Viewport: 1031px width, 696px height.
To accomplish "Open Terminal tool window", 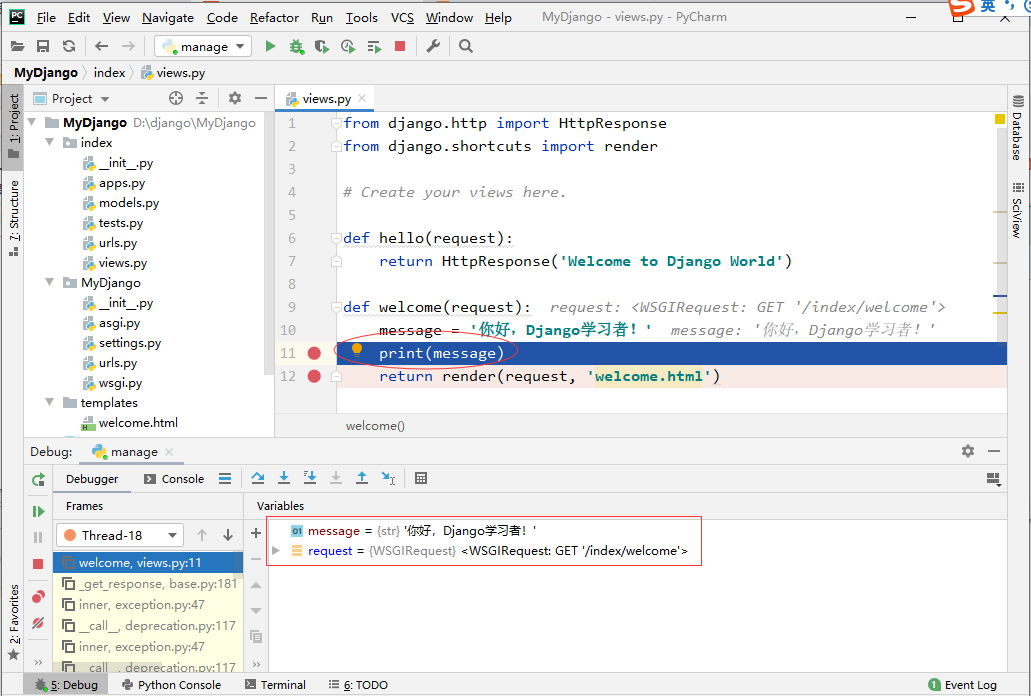I will tap(276, 685).
